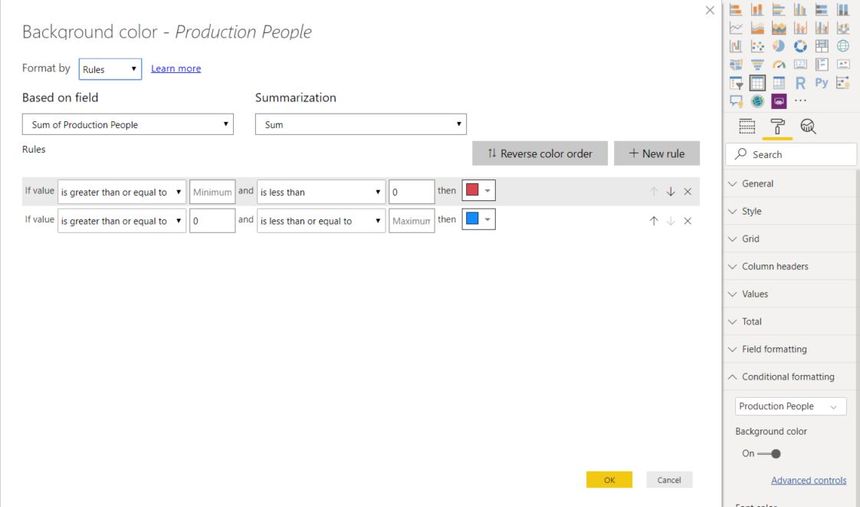Delete the first rule with red color
The width and height of the screenshot is (860, 507).
coord(687,191)
